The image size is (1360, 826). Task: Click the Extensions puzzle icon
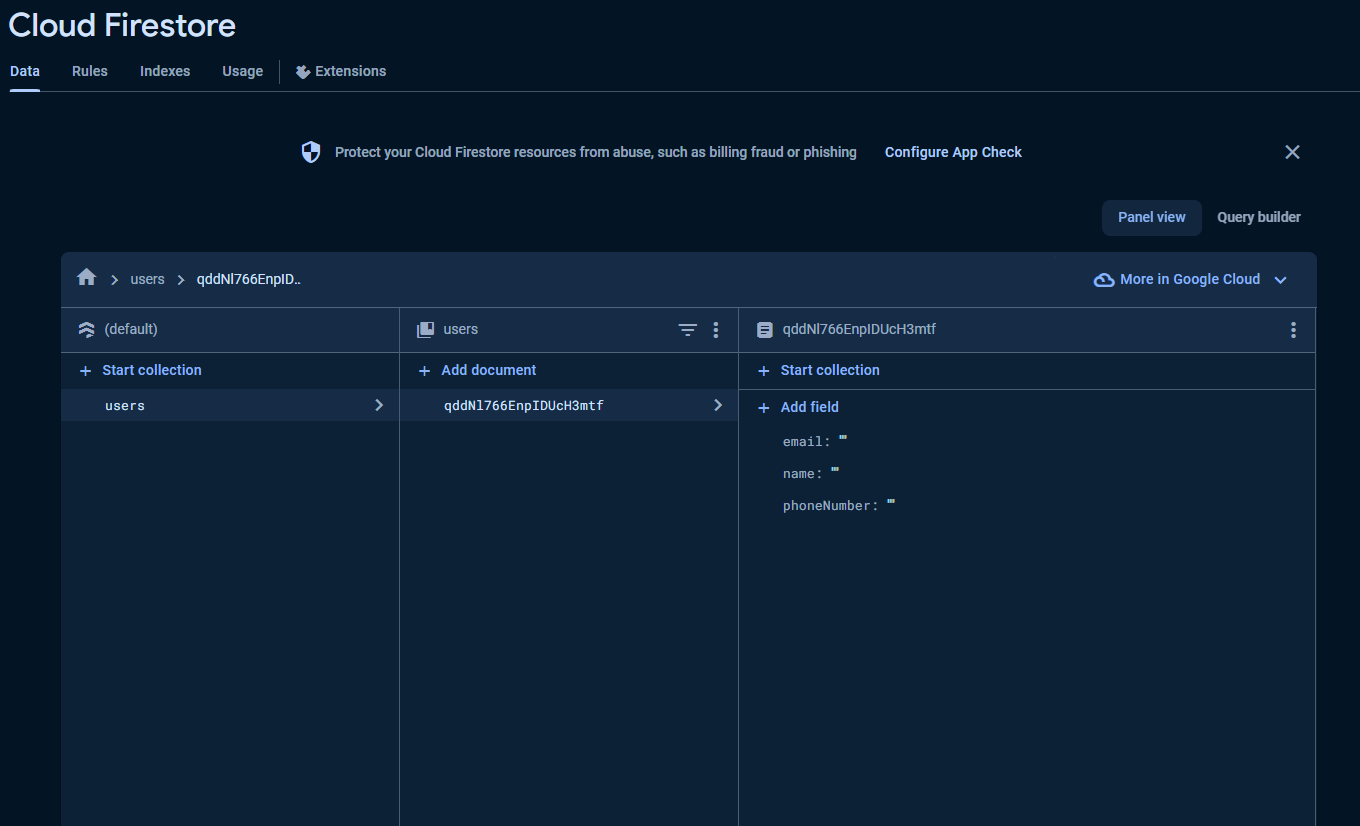[x=302, y=72]
